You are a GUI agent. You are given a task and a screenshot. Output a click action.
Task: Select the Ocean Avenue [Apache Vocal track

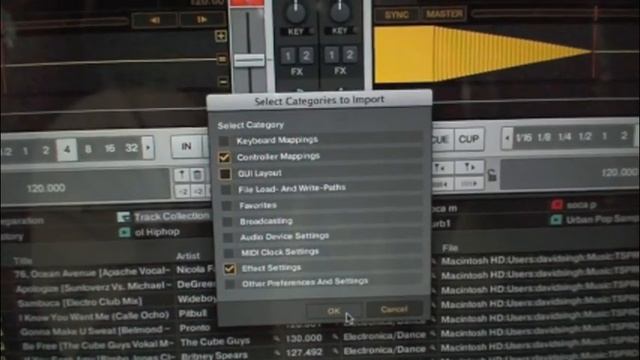tap(92, 272)
